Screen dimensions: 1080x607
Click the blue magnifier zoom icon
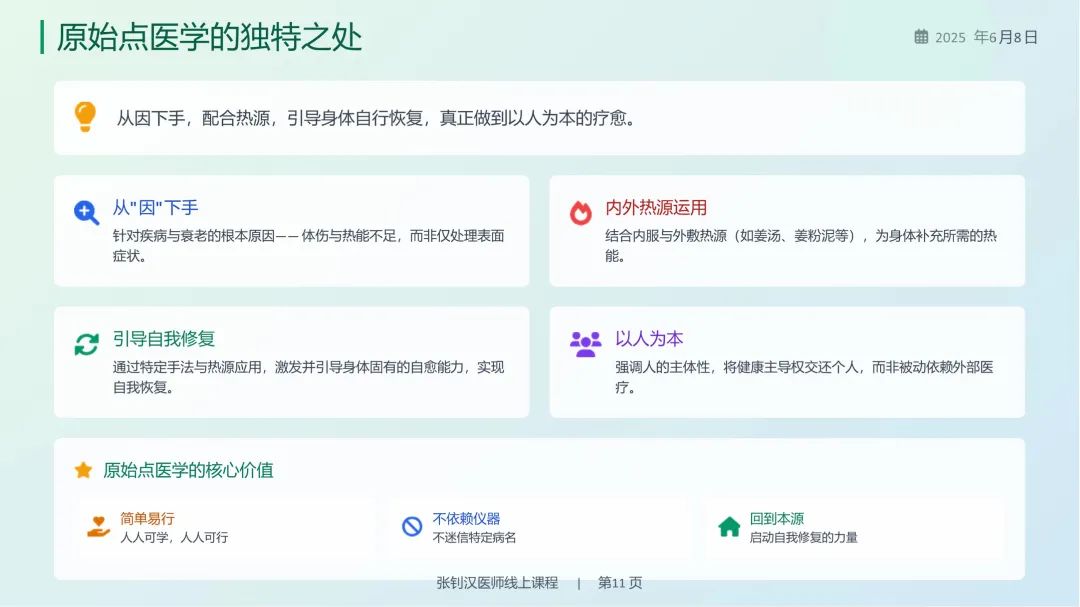86,212
